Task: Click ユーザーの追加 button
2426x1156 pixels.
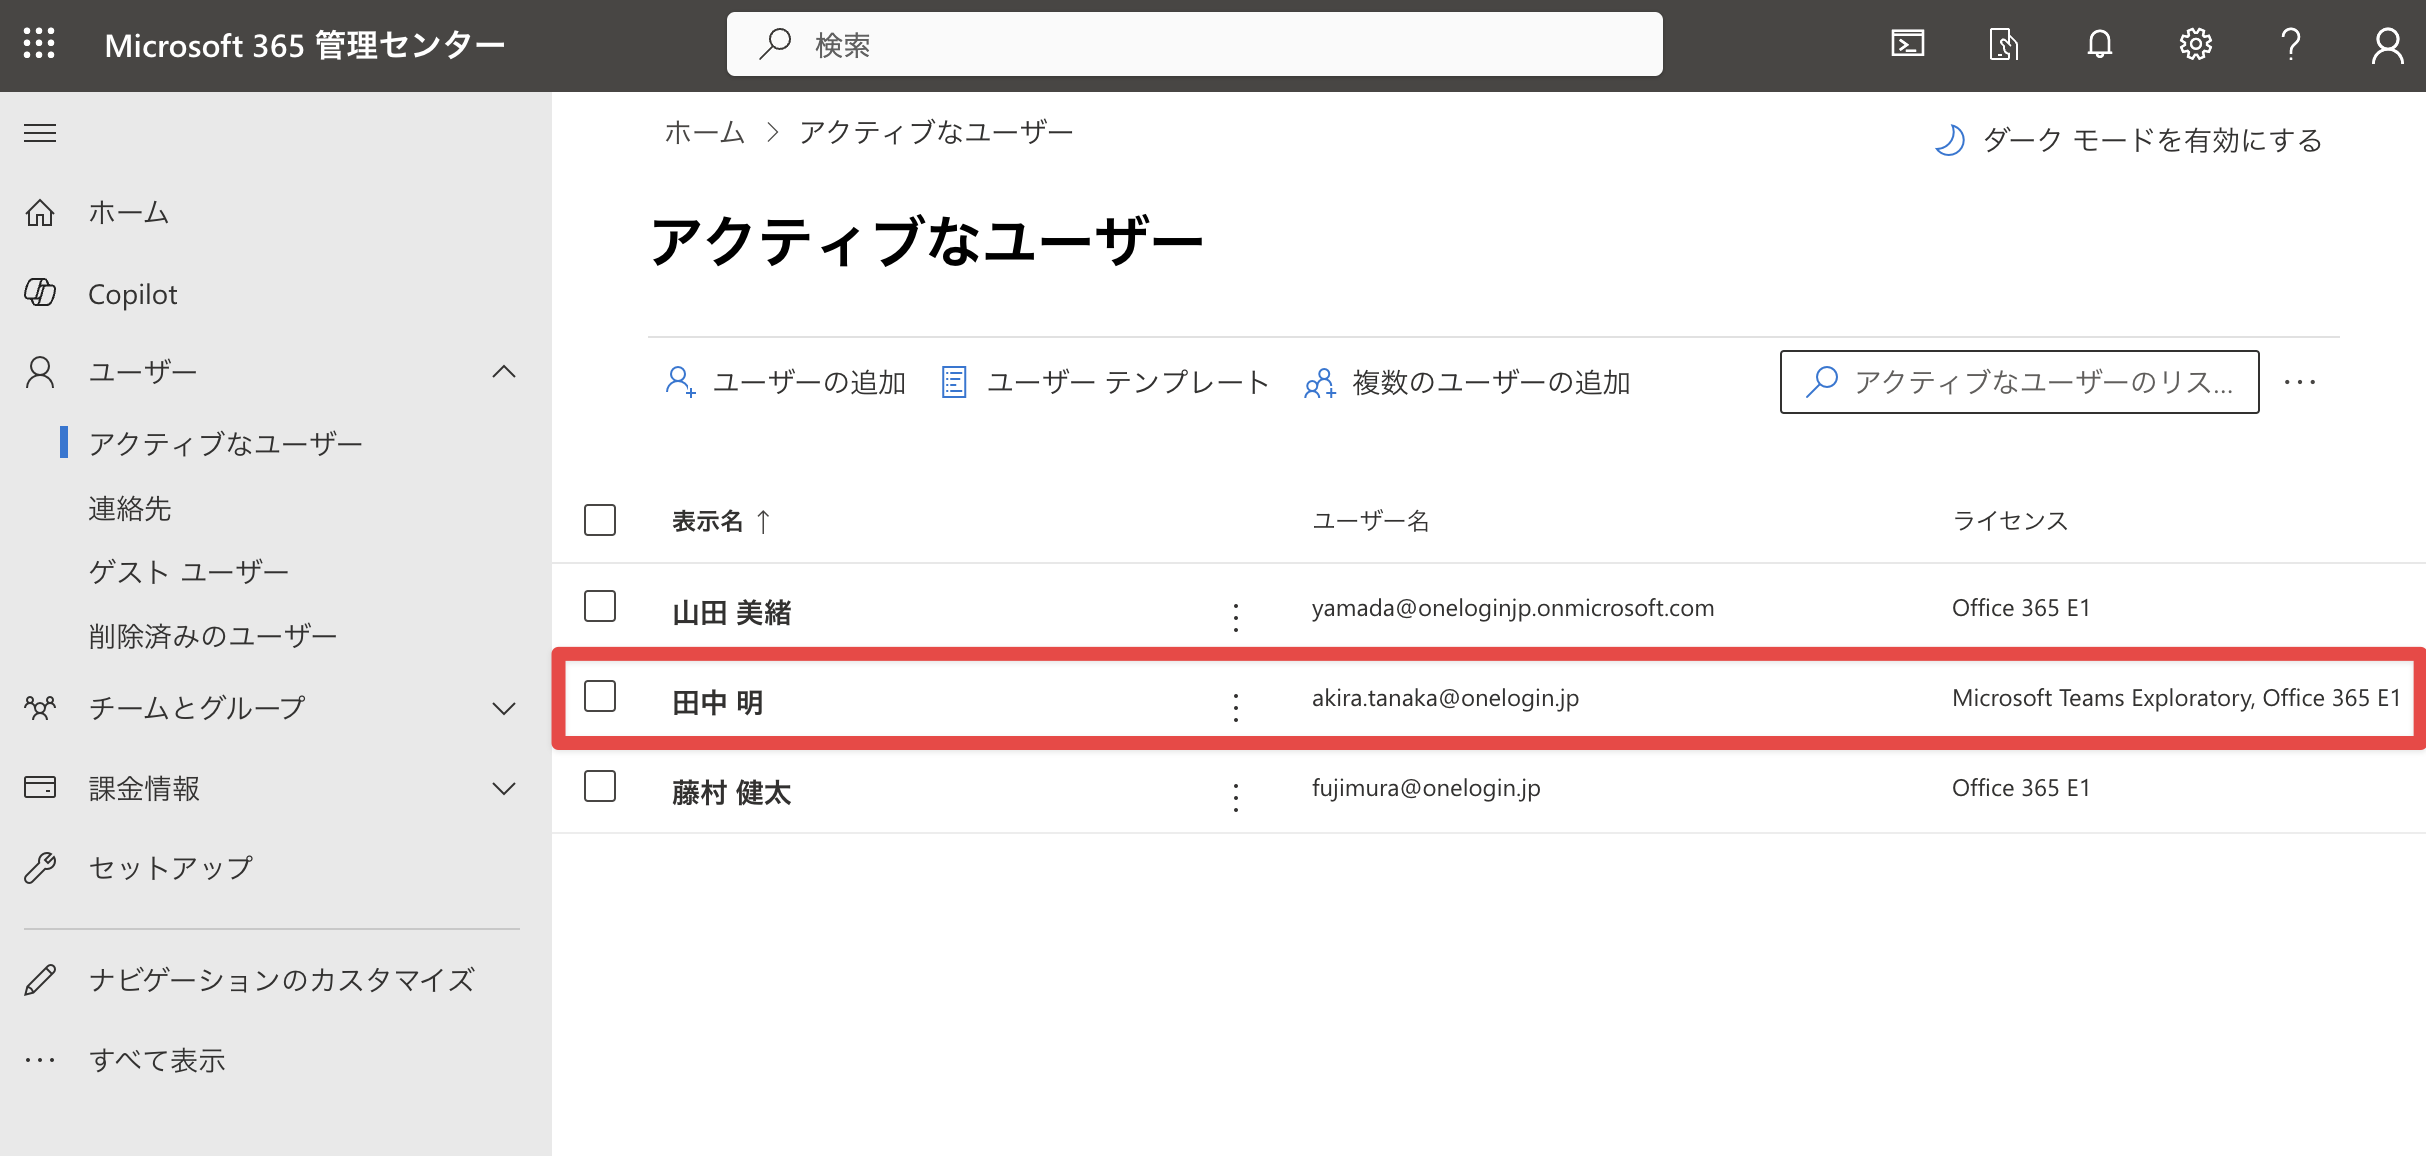Action: coord(785,382)
